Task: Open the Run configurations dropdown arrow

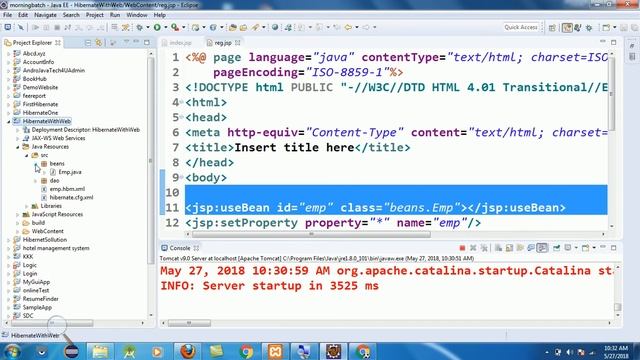Action: (x=165, y=27)
